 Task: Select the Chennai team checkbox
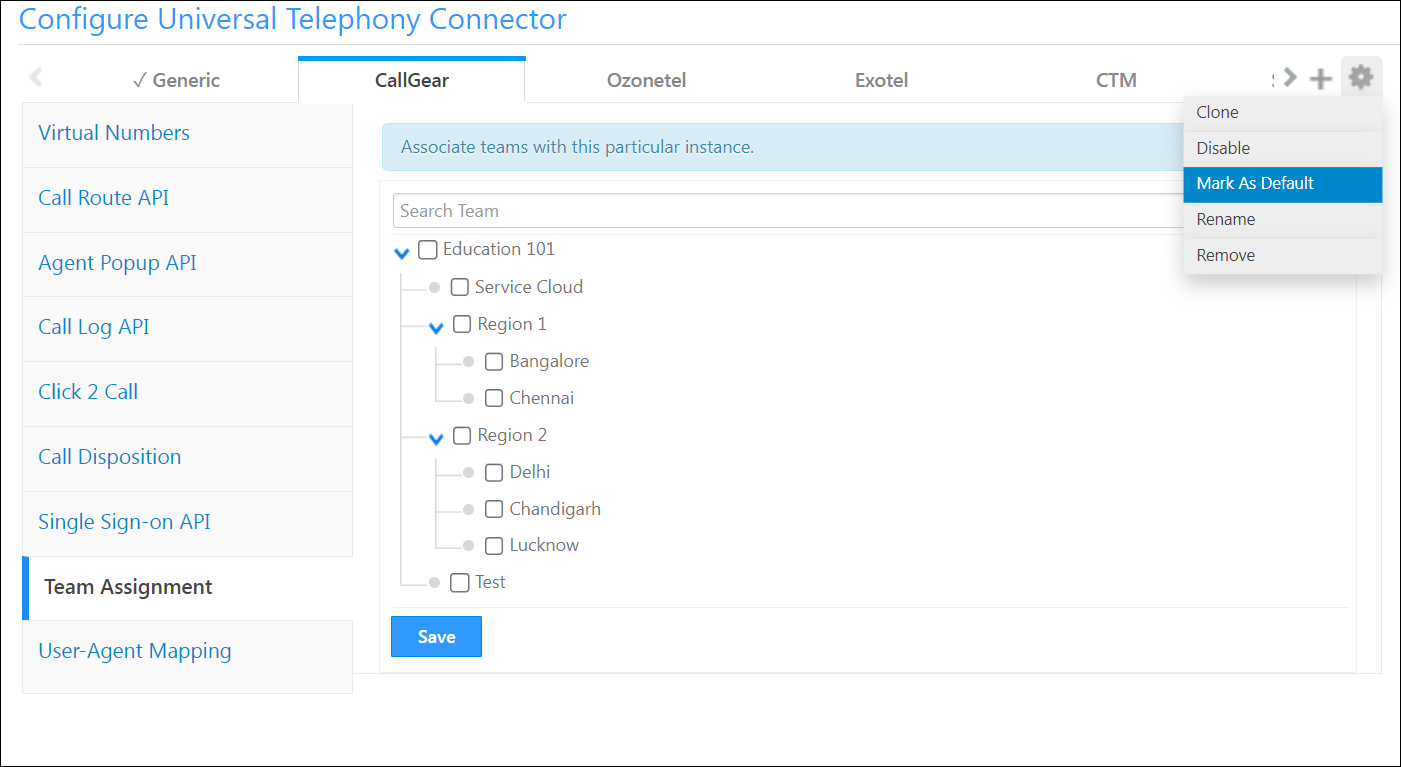point(494,398)
